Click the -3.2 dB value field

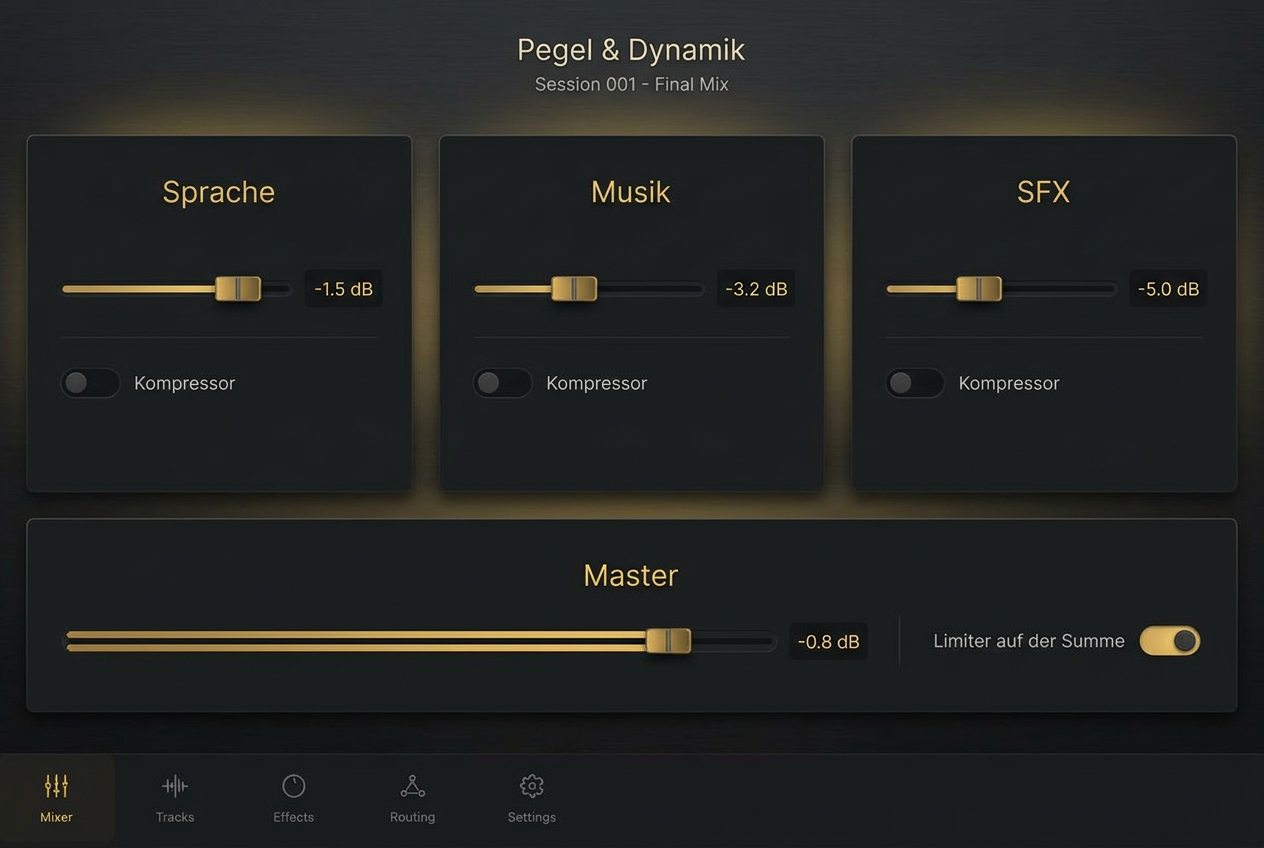click(x=756, y=289)
